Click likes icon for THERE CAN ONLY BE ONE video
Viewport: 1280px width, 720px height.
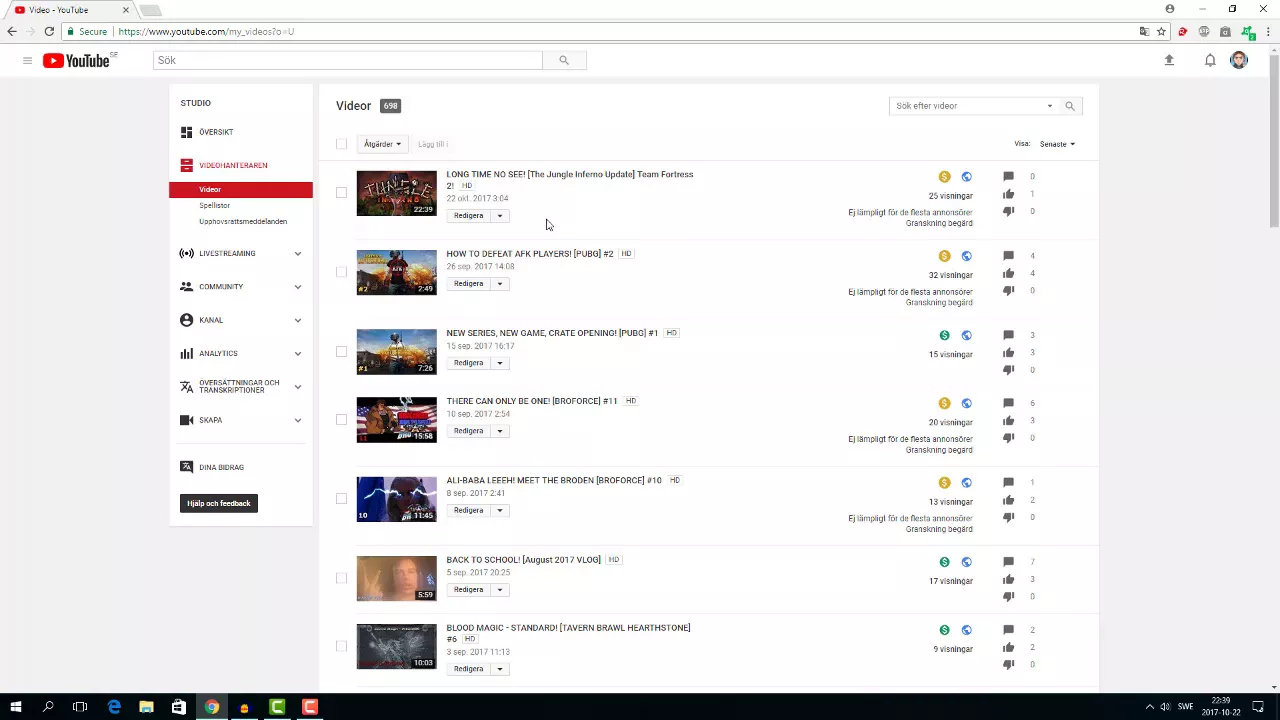coord(1008,421)
